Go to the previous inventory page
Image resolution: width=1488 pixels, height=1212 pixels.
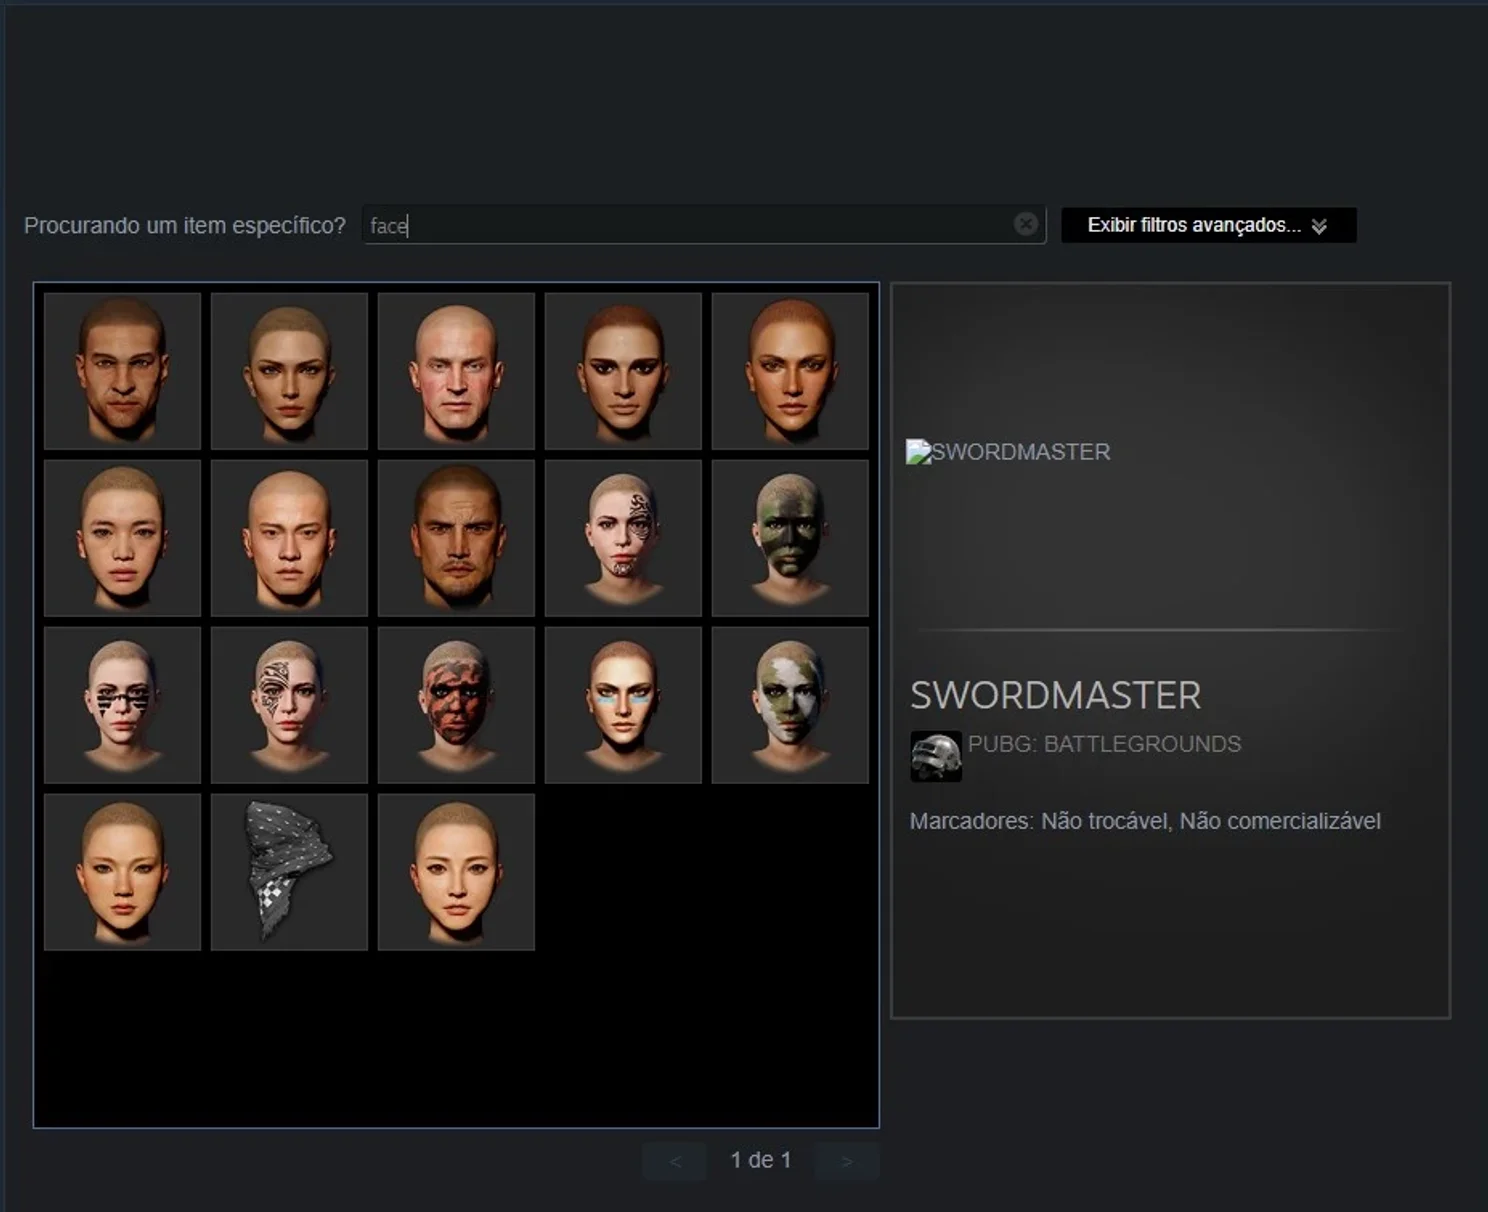click(x=674, y=1161)
